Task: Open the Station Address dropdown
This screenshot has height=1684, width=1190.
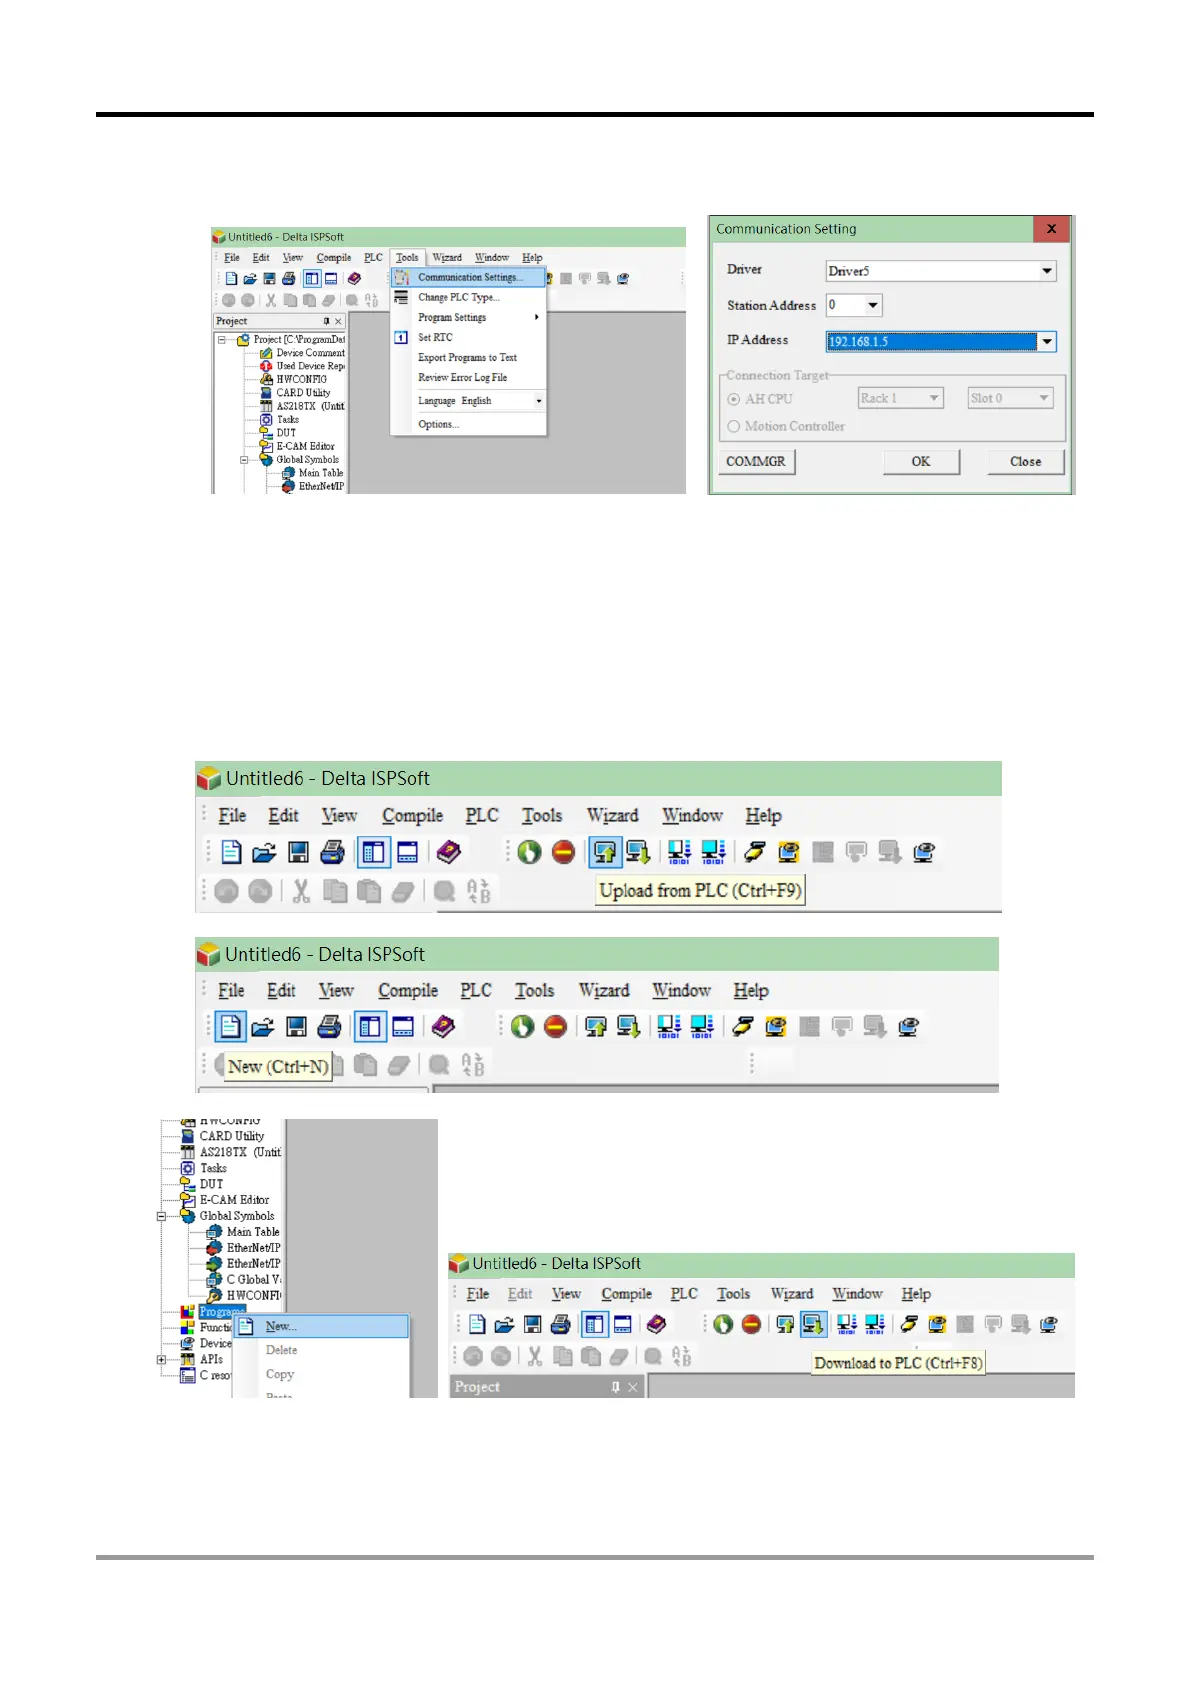Action: [873, 305]
